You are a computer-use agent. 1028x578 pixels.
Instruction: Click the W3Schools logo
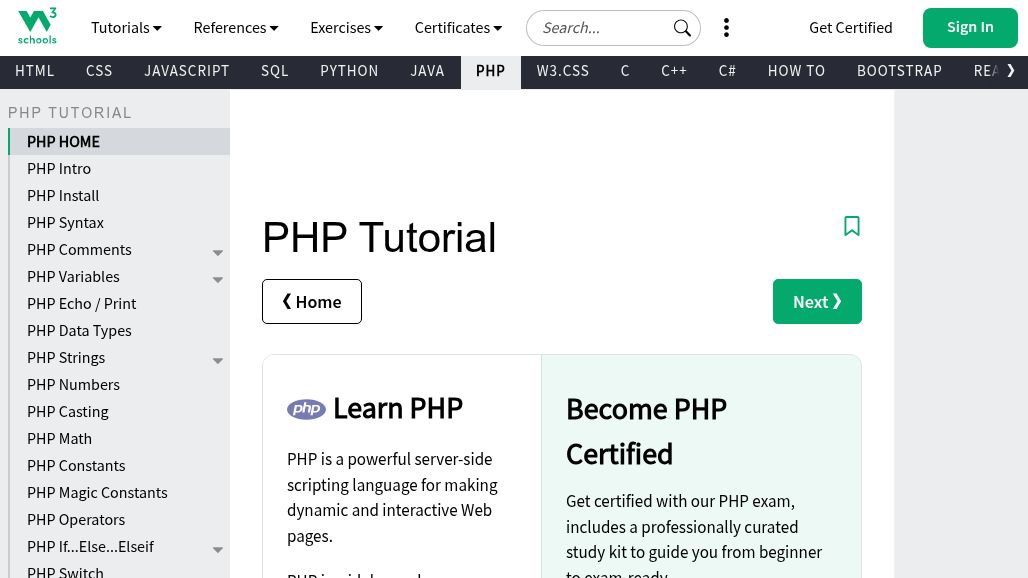(x=37, y=26)
